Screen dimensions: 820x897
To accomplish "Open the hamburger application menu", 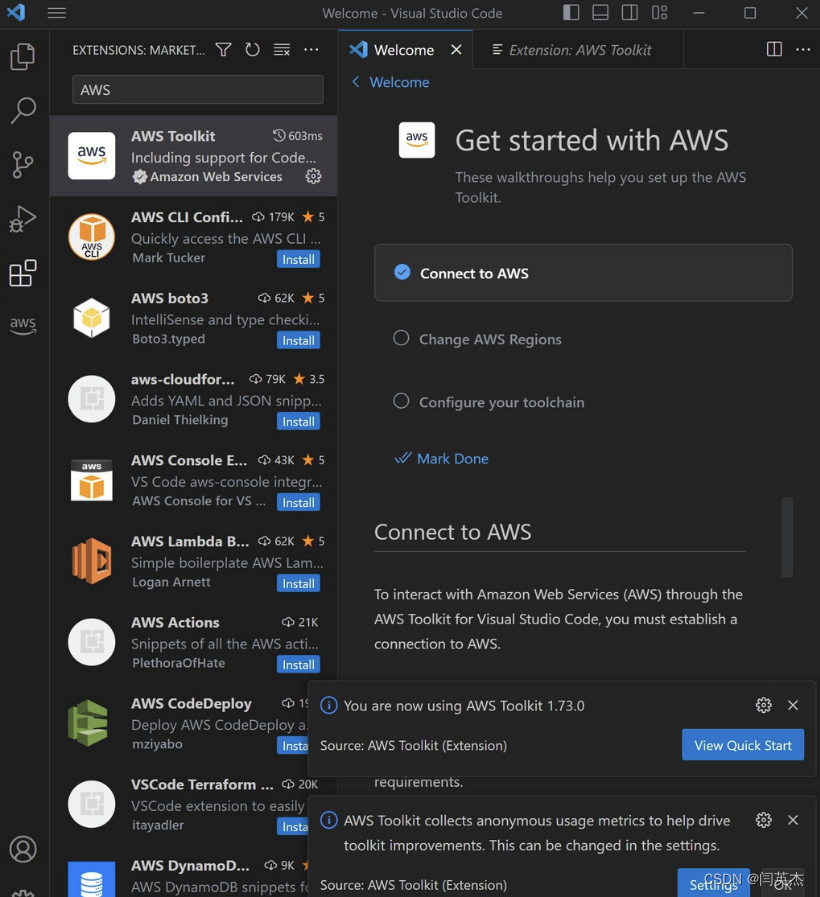I will tap(57, 13).
